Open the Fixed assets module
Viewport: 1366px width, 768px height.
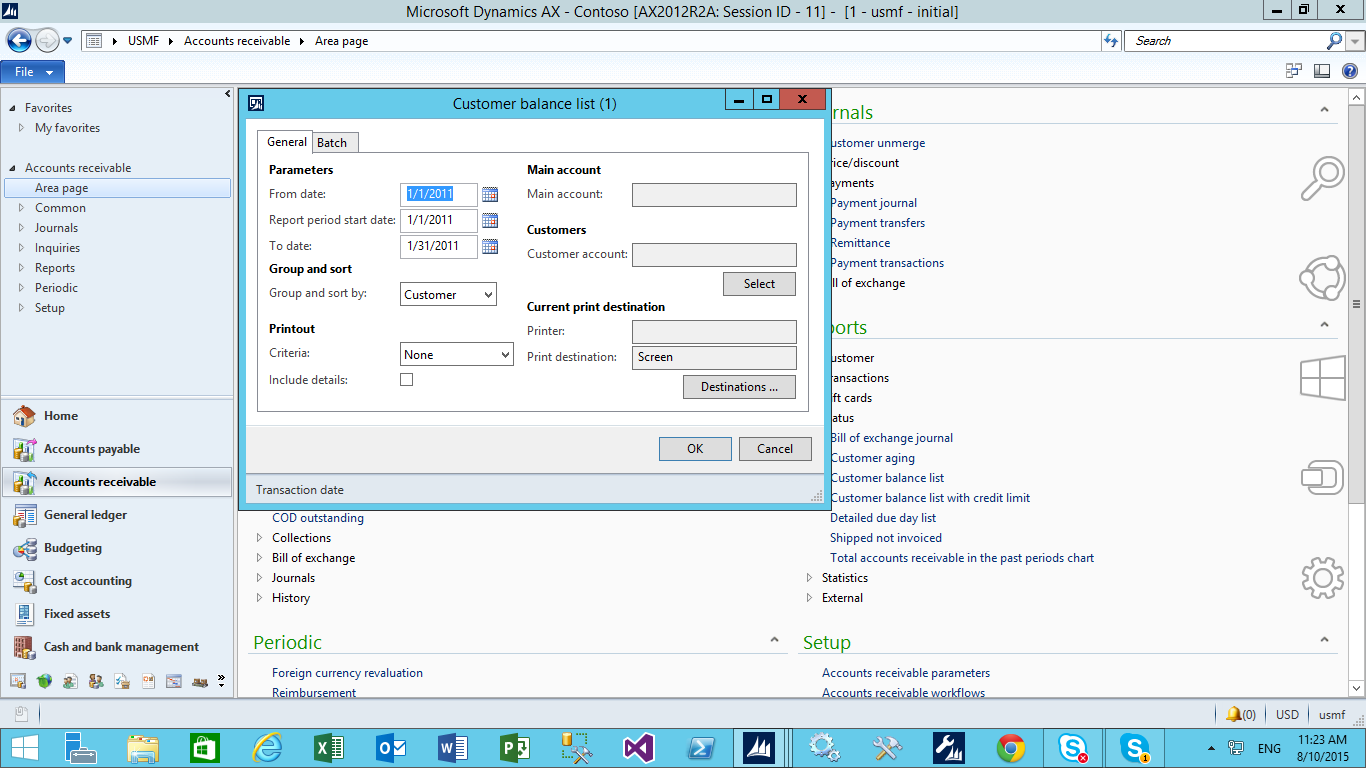pyautogui.click(x=77, y=614)
